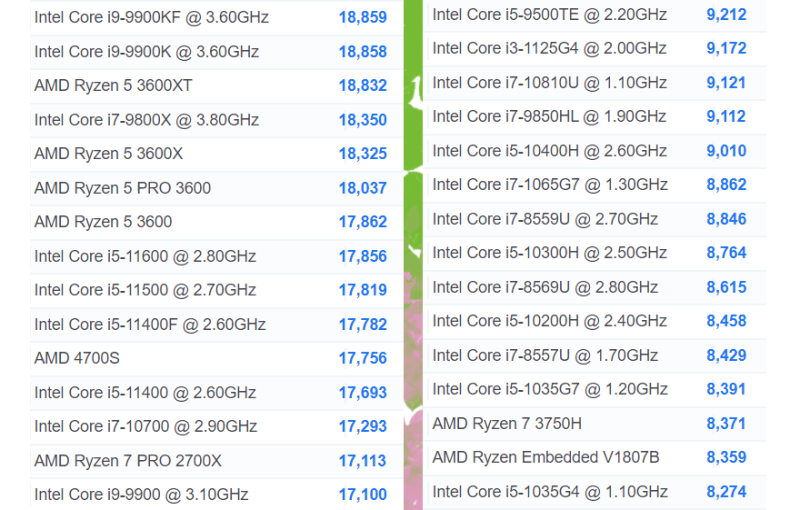Open Intel Core i5-10200H @ 2.40GHz
Viewport: 800px width, 510px height.
pyautogui.click(x=549, y=321)
